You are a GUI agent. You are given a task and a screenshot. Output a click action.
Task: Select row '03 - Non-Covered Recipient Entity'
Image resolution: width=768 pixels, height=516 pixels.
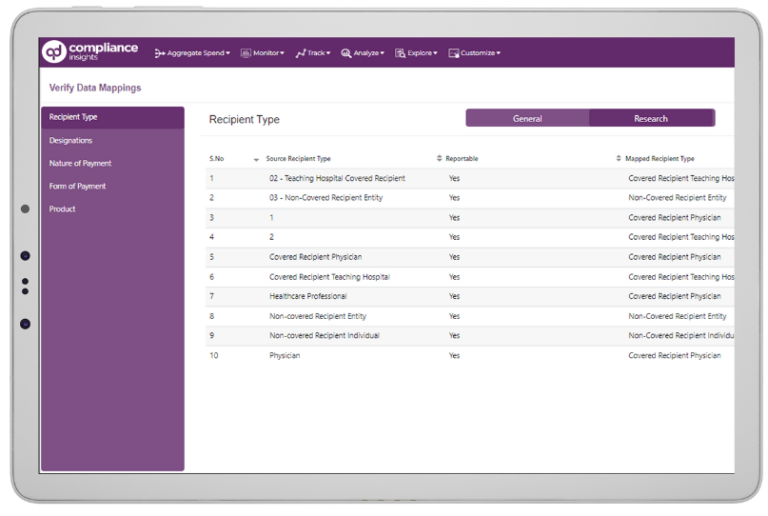click(470, 198)
